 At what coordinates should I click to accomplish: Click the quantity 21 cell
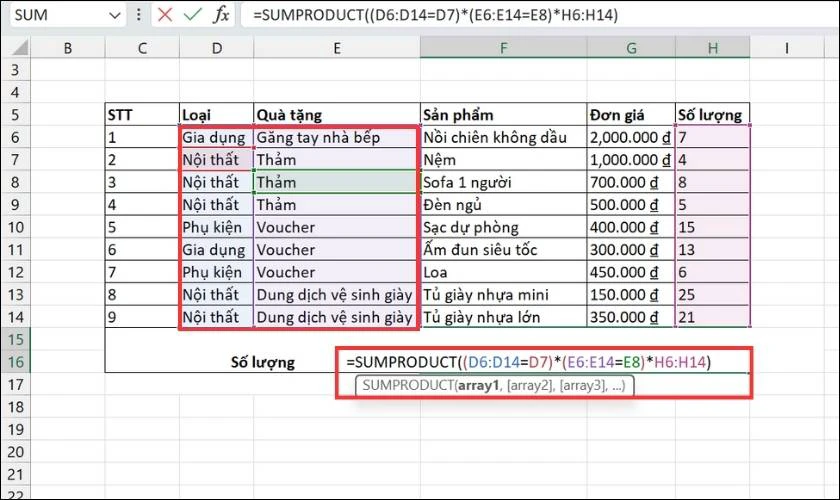(712, 317)
